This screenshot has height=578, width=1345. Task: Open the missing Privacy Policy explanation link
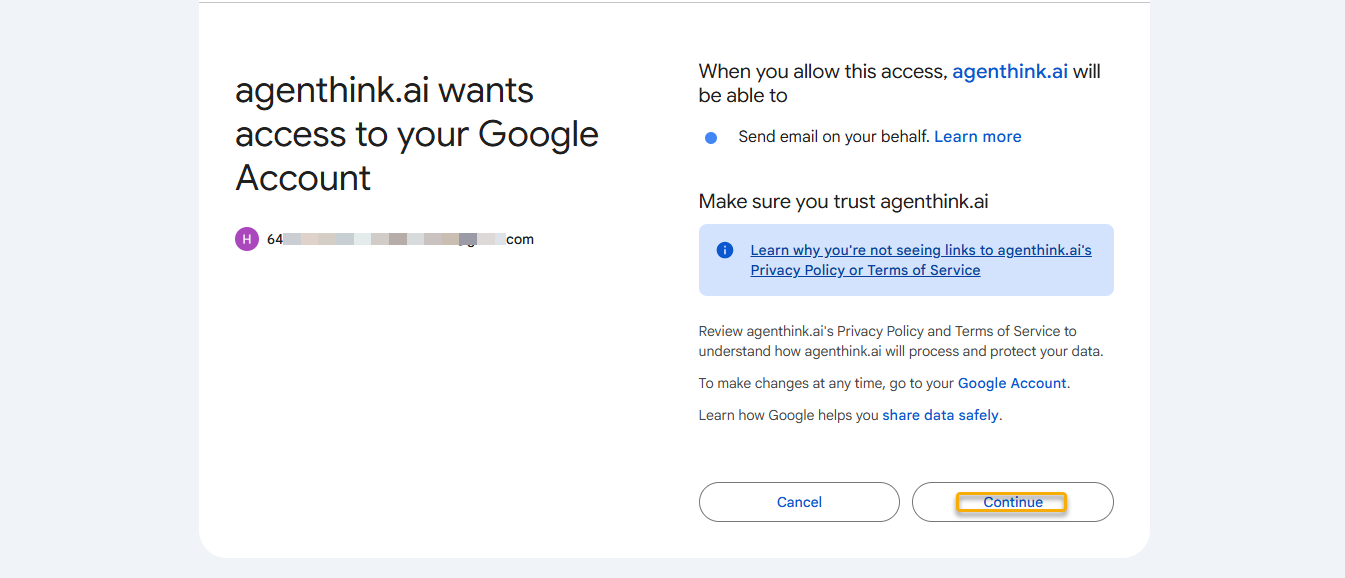920,260
